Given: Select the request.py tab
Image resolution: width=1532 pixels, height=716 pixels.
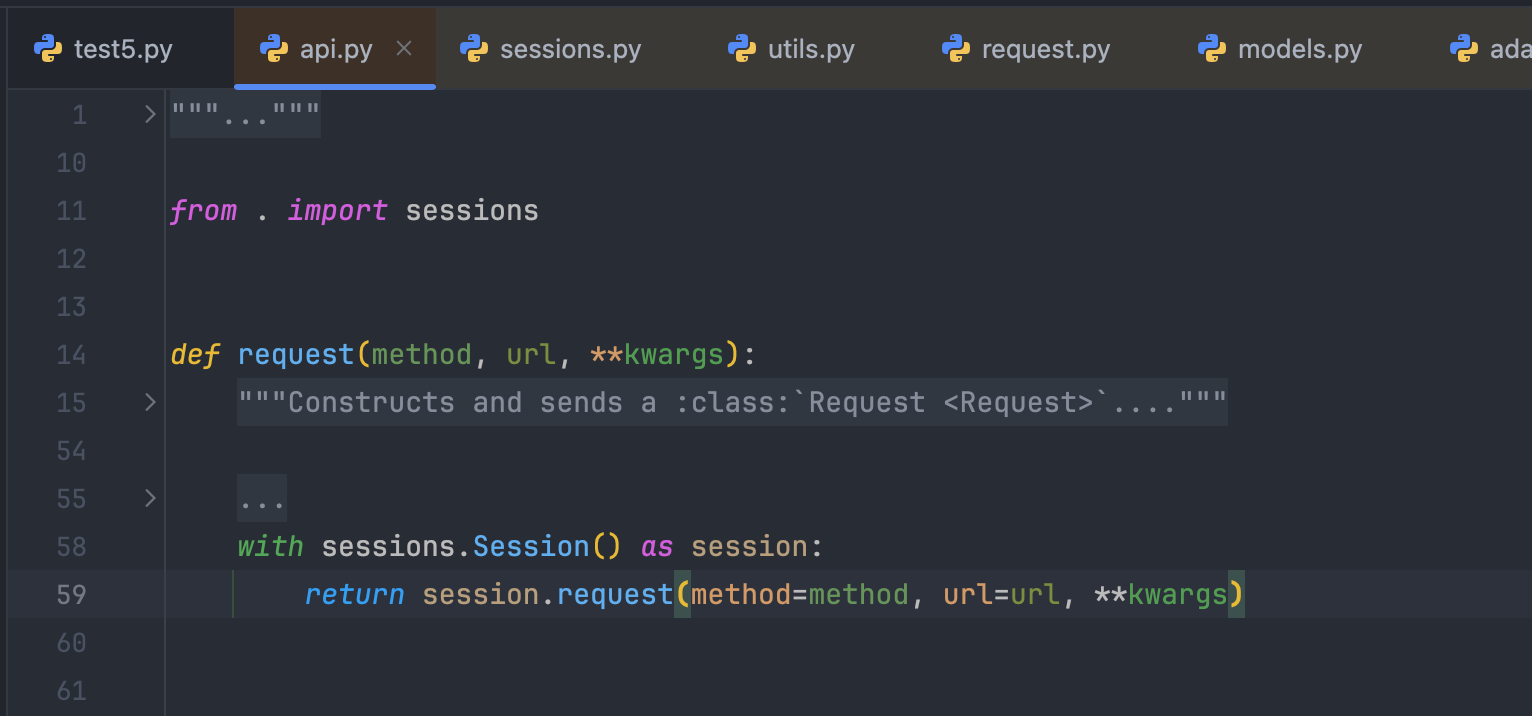Looking at the screenshot, I should tap(1046, 49).
